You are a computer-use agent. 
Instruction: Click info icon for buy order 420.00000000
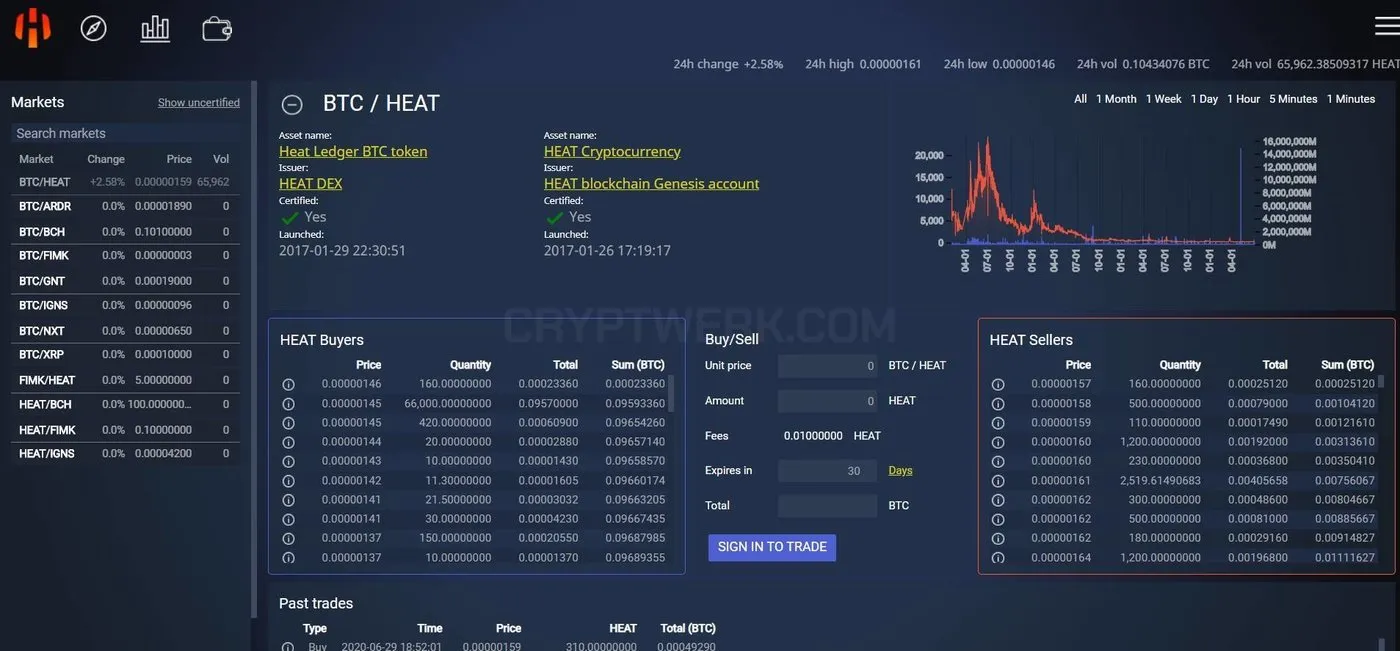[288, 423]
